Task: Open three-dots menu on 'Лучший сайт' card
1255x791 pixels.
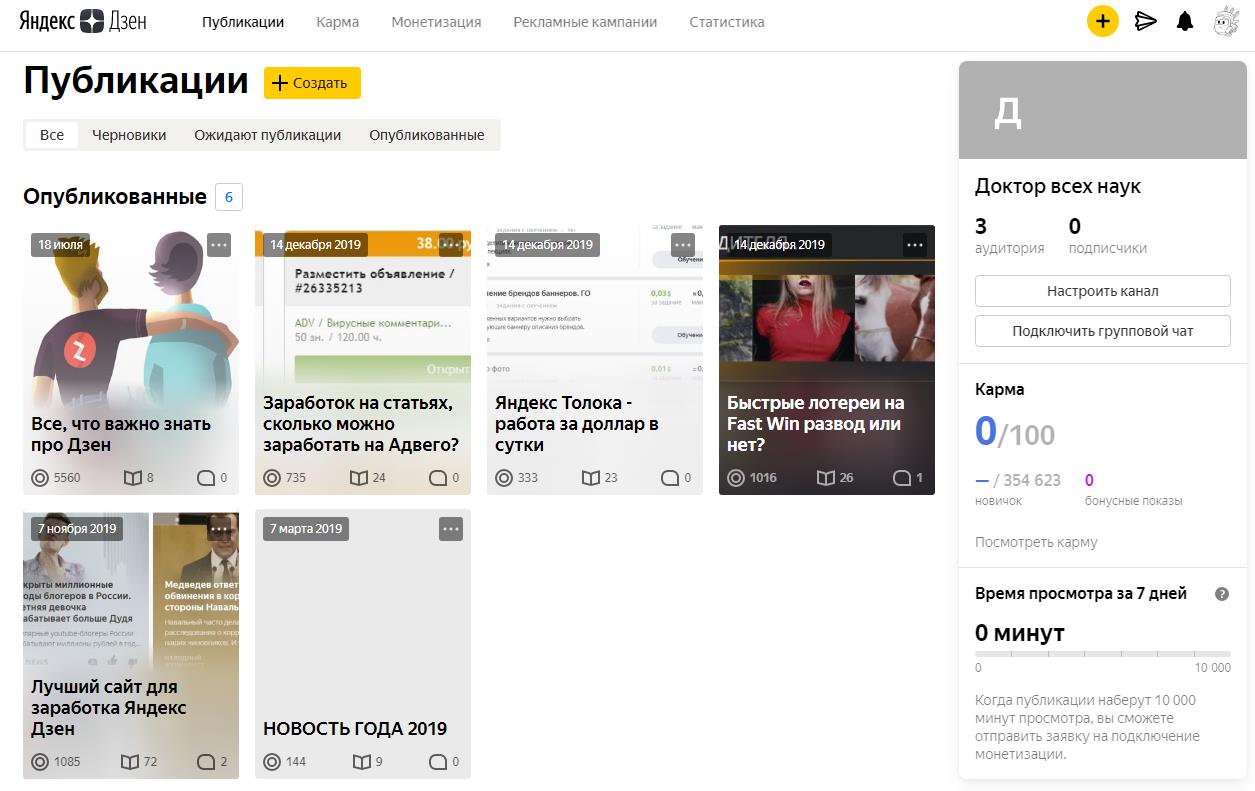Action: tap(219, 529)
